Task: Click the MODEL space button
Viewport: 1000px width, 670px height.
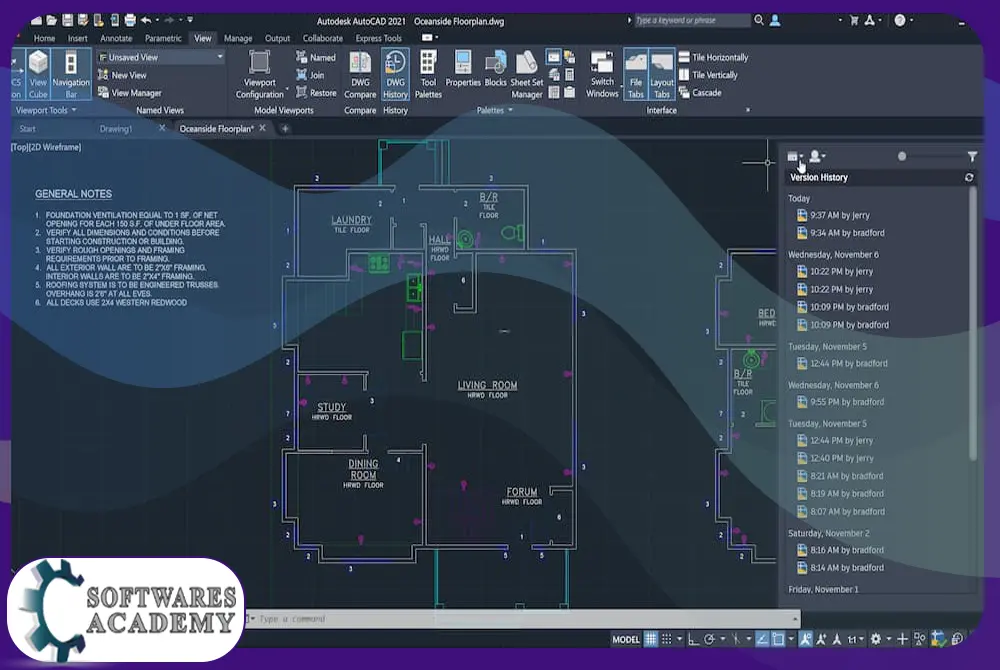Action: point(626,639)
